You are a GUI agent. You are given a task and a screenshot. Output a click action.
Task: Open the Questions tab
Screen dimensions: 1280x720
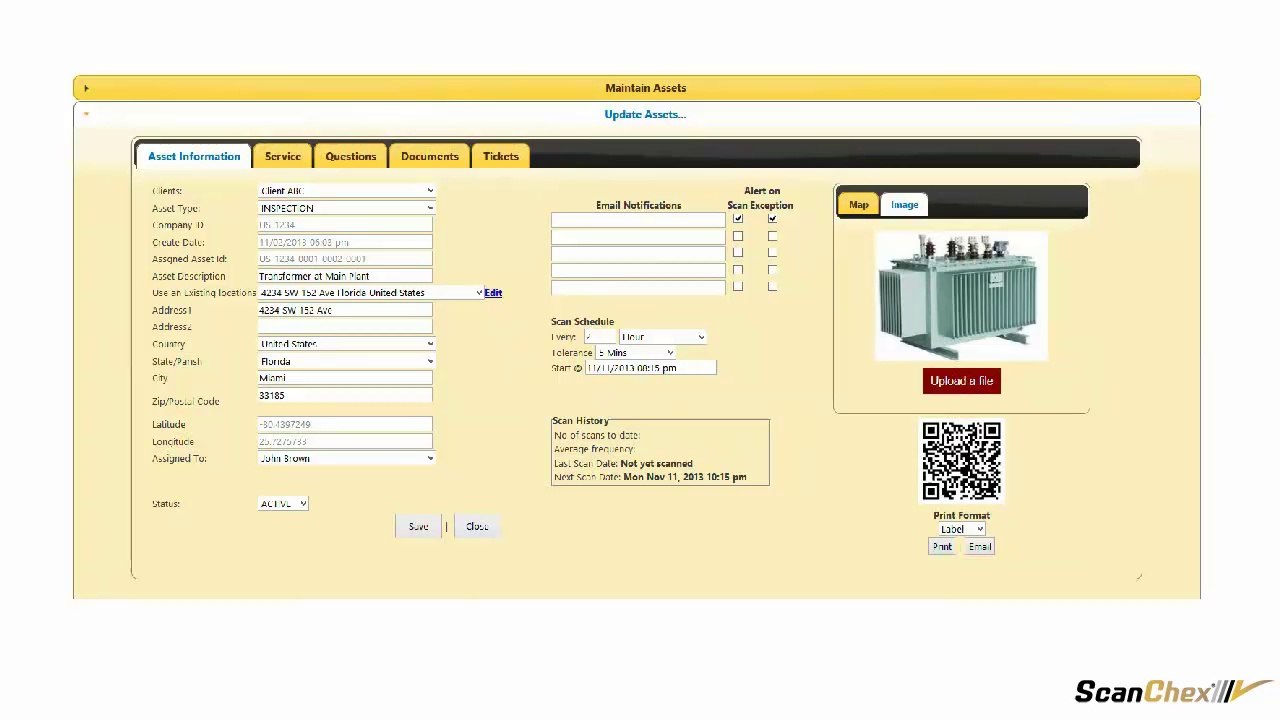pyautogui.click(x=351, y=156)
